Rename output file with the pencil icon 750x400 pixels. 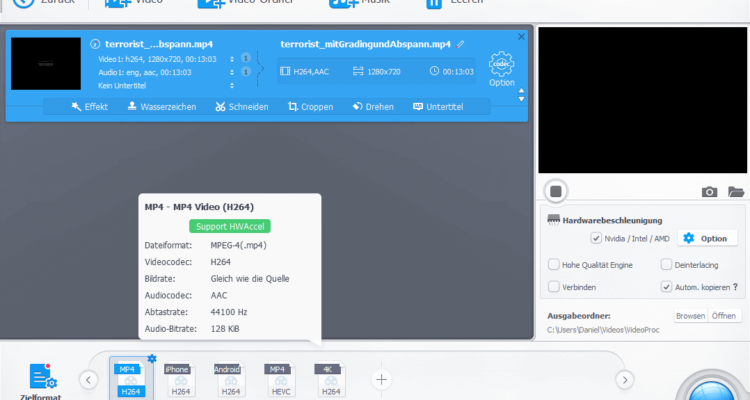(x=461, y=44)
